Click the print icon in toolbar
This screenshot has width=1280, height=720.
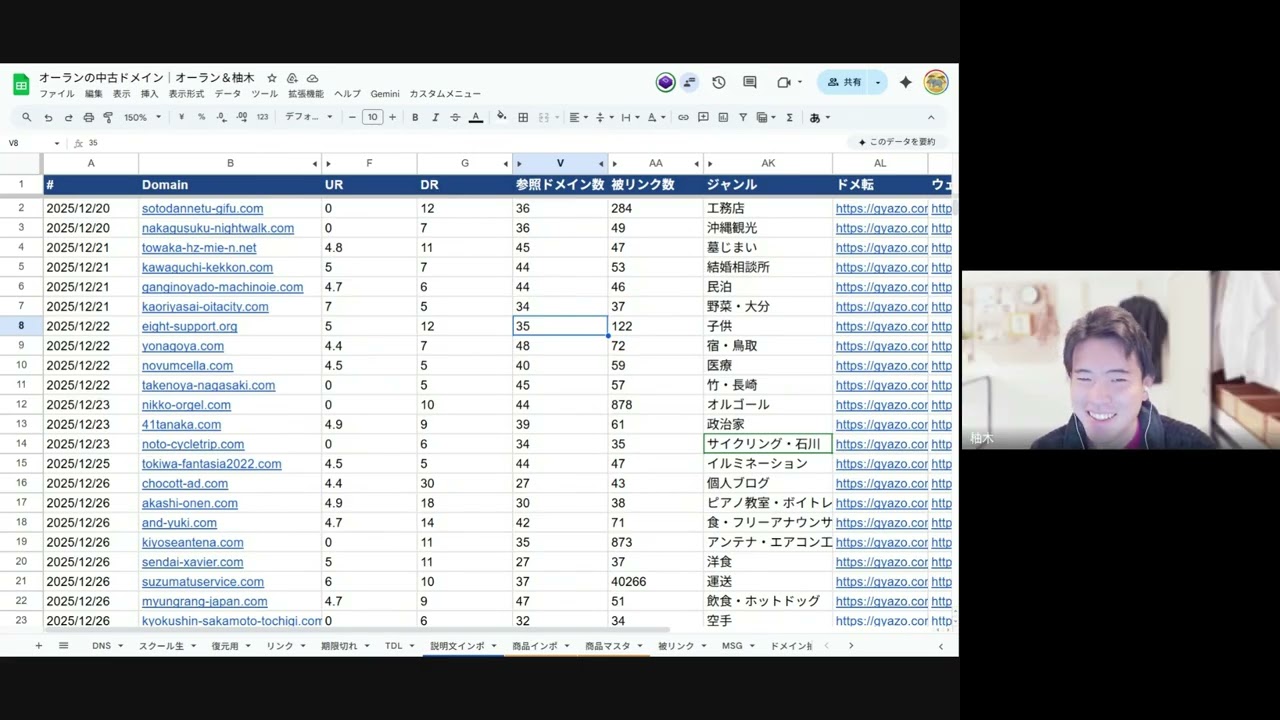click(x=88, y=117)
